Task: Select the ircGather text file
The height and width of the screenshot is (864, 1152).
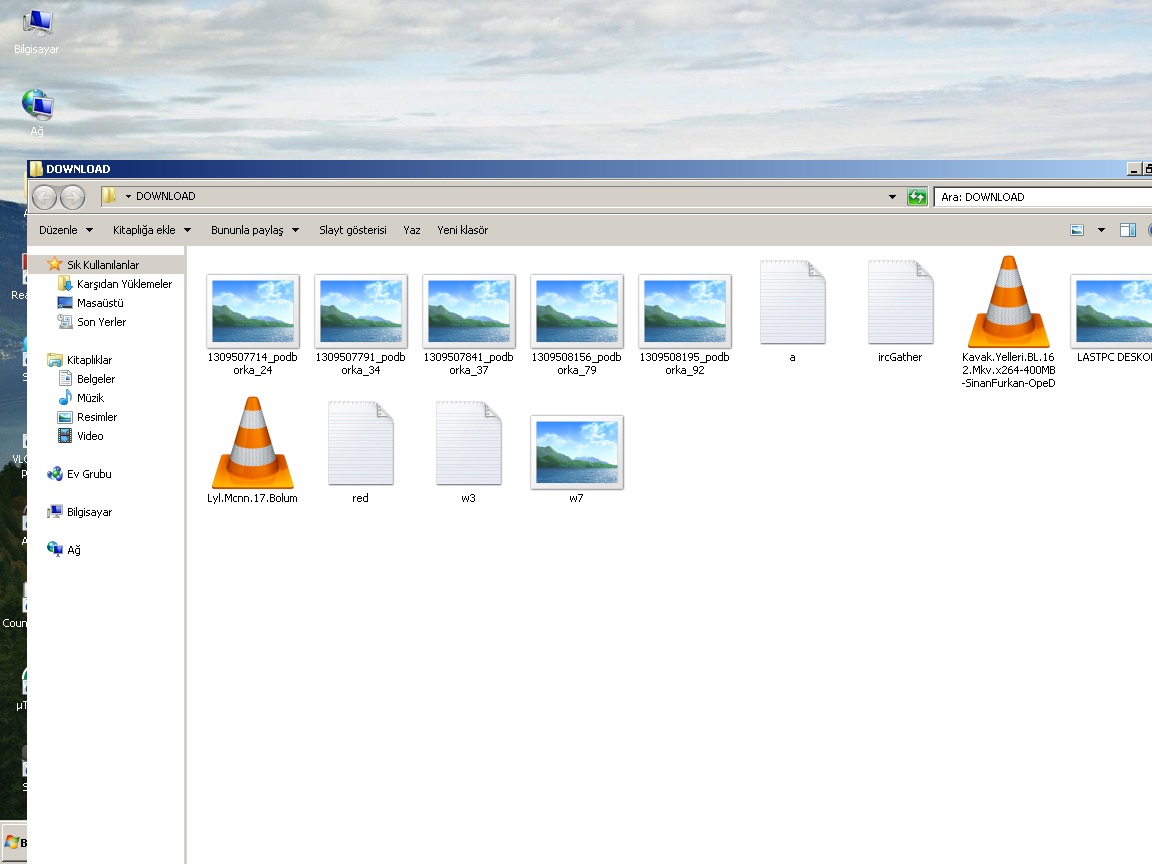Action: click(900, 305)
